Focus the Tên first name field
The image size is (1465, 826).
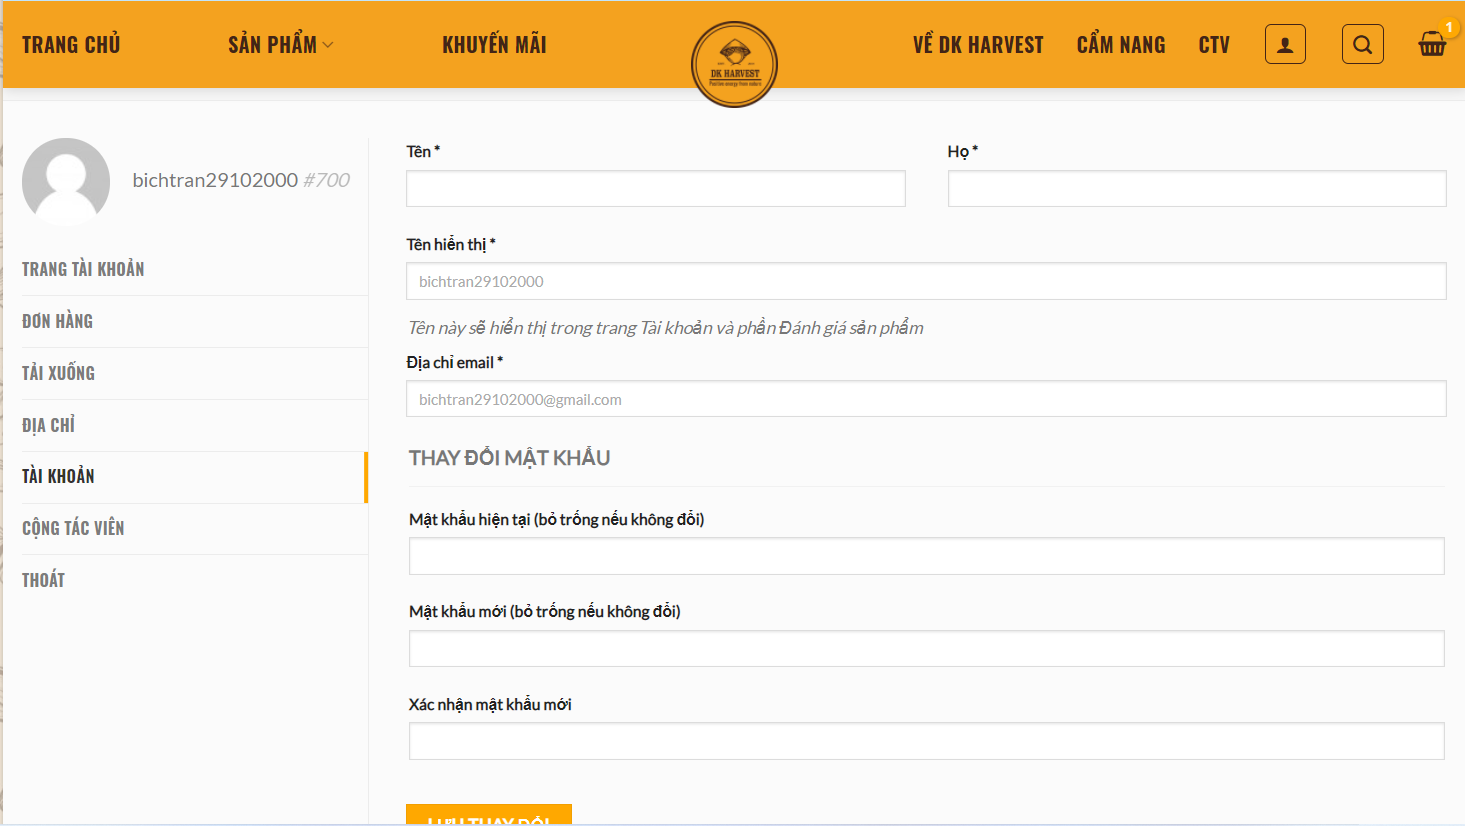pyautogui.click(x=655, y=189)
